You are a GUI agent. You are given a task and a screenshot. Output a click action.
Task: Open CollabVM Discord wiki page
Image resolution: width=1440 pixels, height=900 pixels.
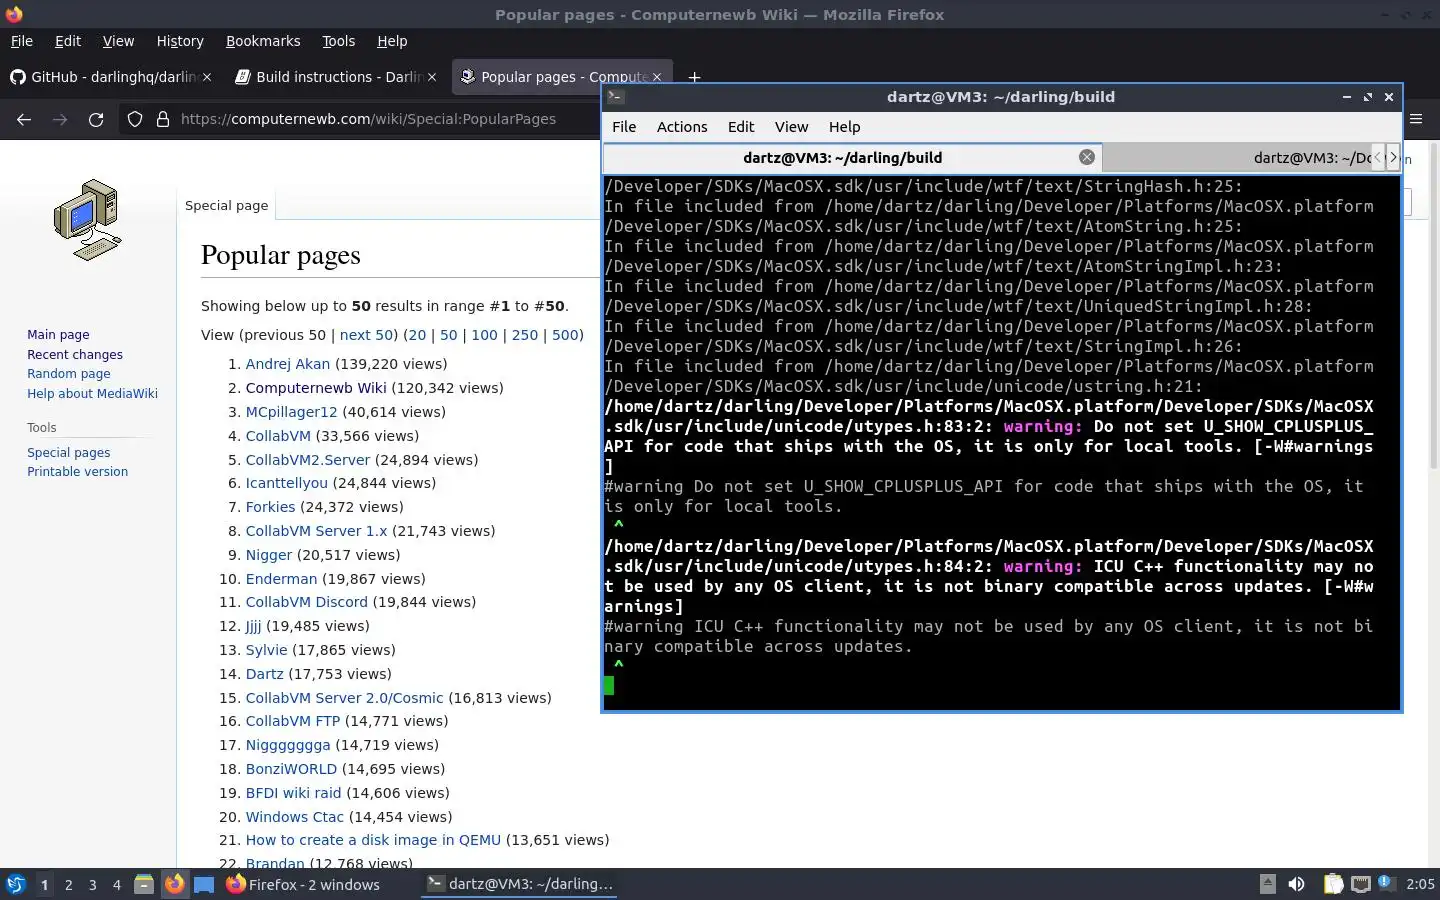coord(307,602)
